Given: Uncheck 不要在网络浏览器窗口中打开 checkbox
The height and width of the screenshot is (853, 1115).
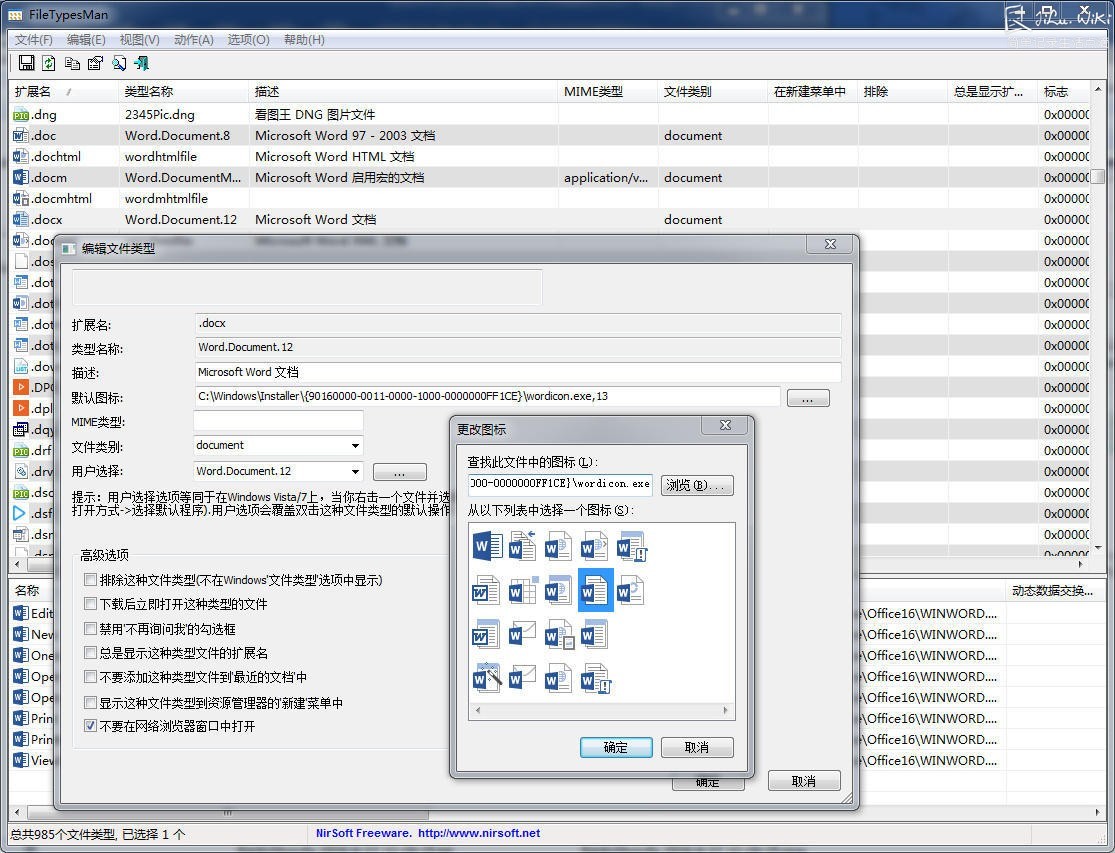Looking at the screenshot, I should pos(90,726).
